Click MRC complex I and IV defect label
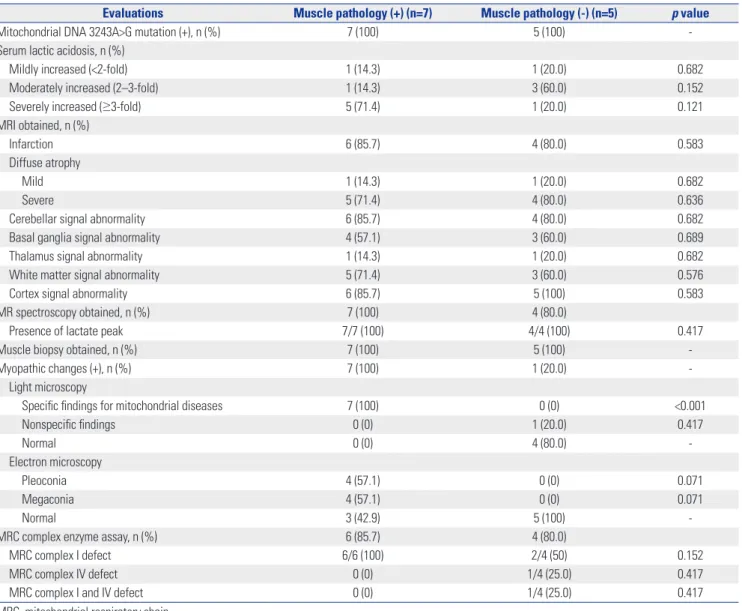742x611 pixels. pyautogui.click(x=76, y=593)
